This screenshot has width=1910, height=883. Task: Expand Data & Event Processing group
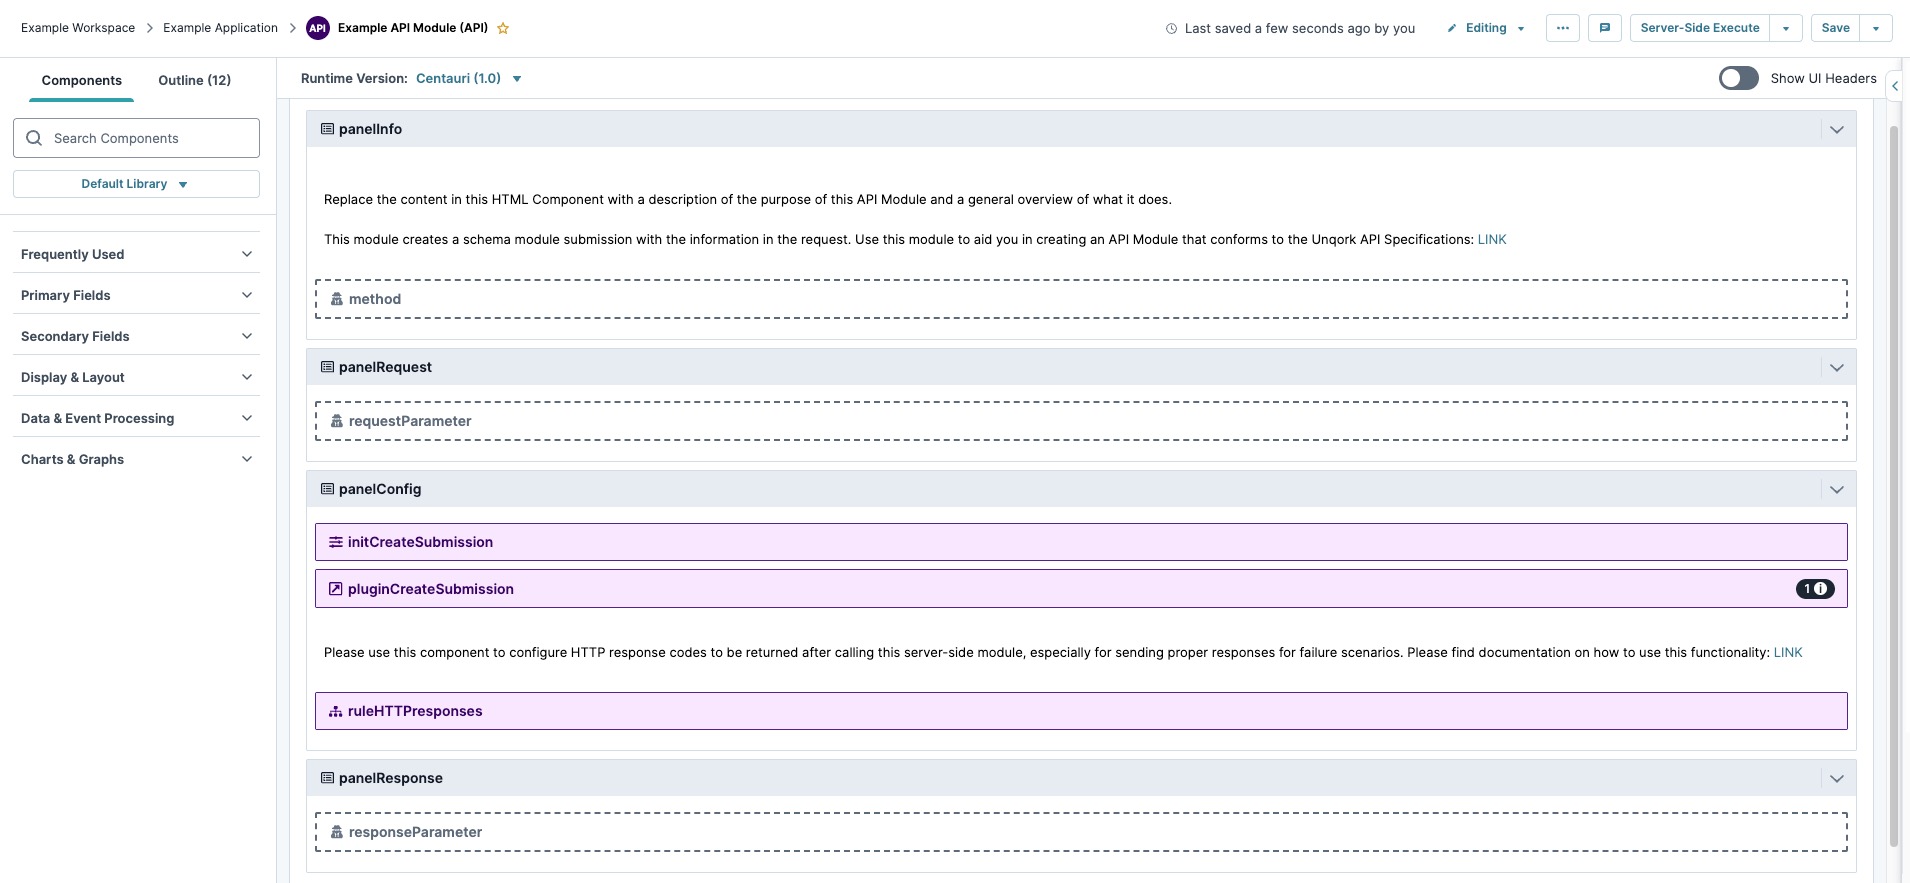[x=136, y=418]
